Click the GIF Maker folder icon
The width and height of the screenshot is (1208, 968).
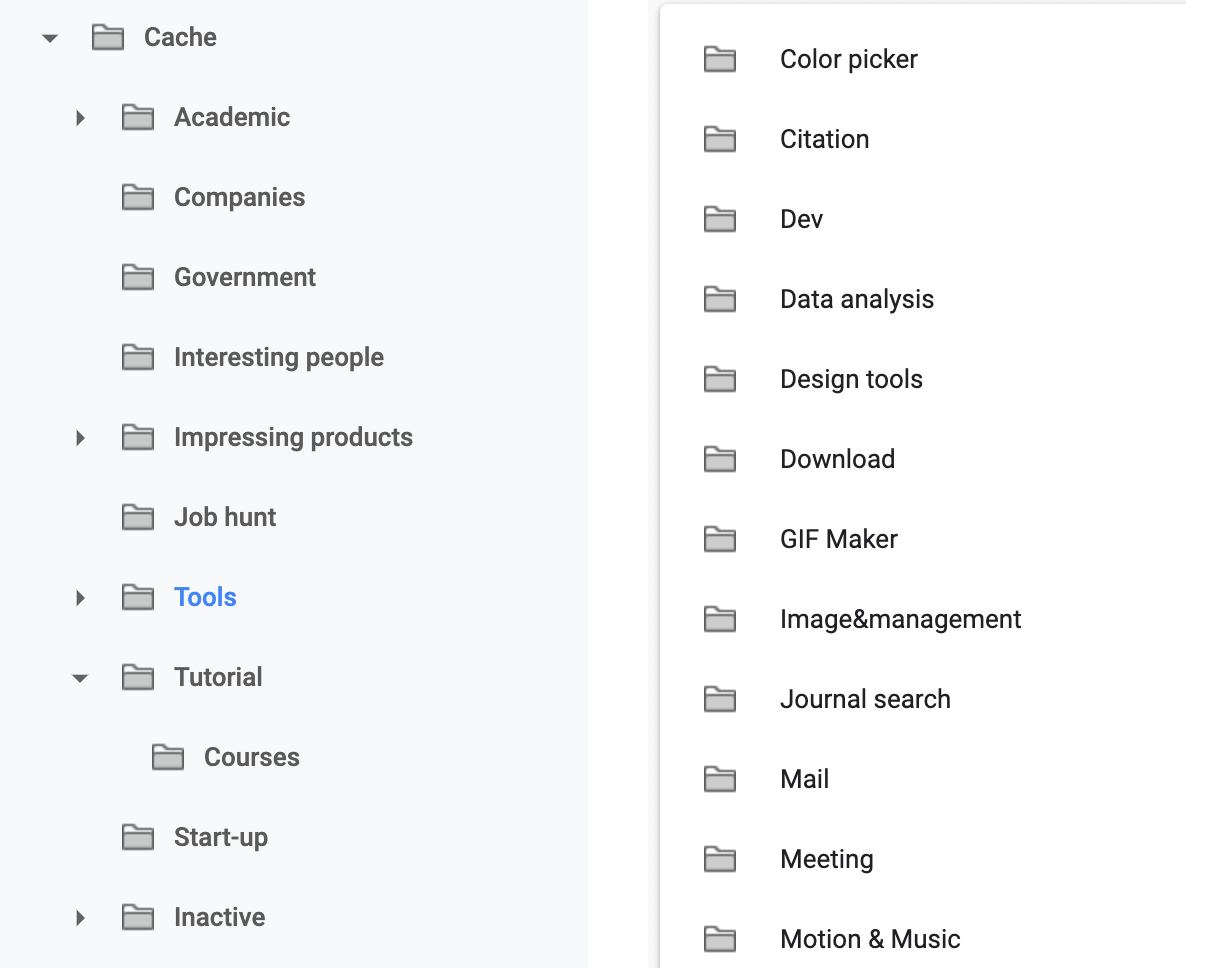click(720, 540)
